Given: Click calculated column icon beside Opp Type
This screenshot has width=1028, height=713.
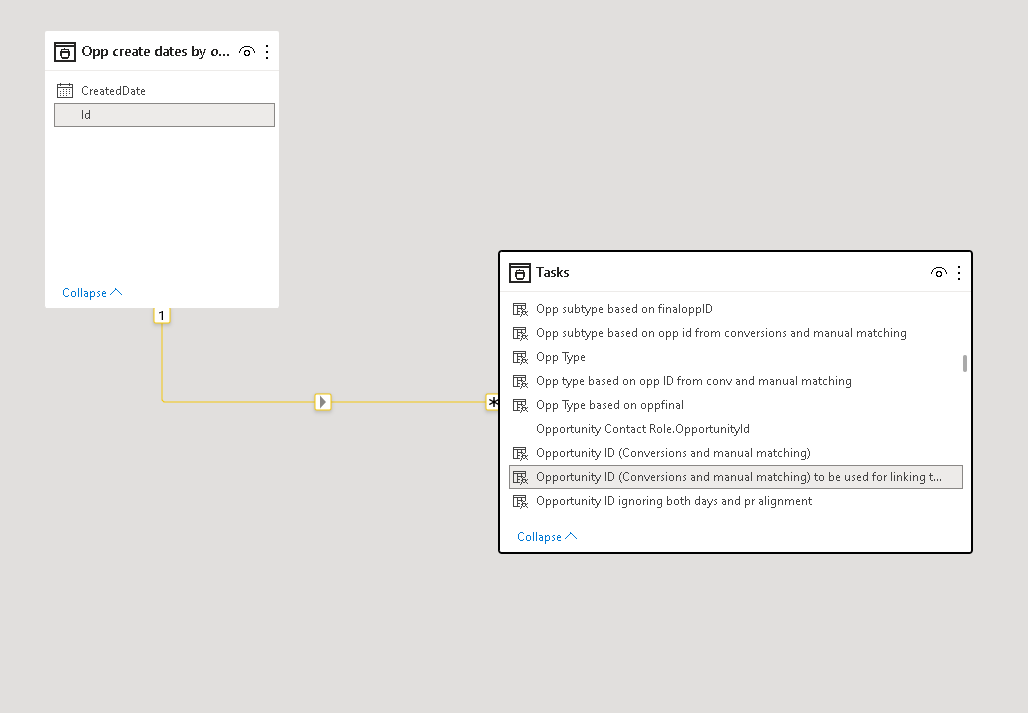Looking at the screenshot, I should [x=520, y=357].
